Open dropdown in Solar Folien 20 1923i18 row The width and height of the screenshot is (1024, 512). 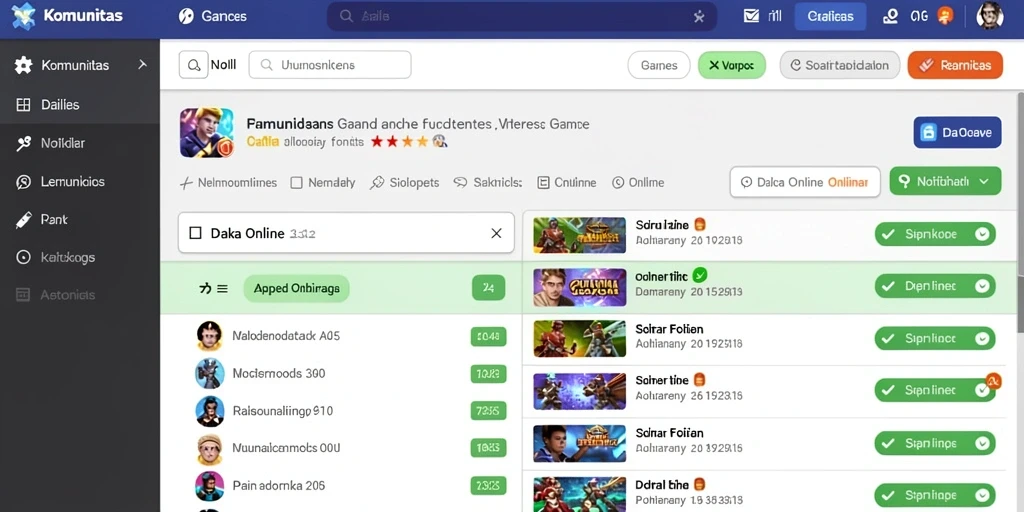[982, 338]
